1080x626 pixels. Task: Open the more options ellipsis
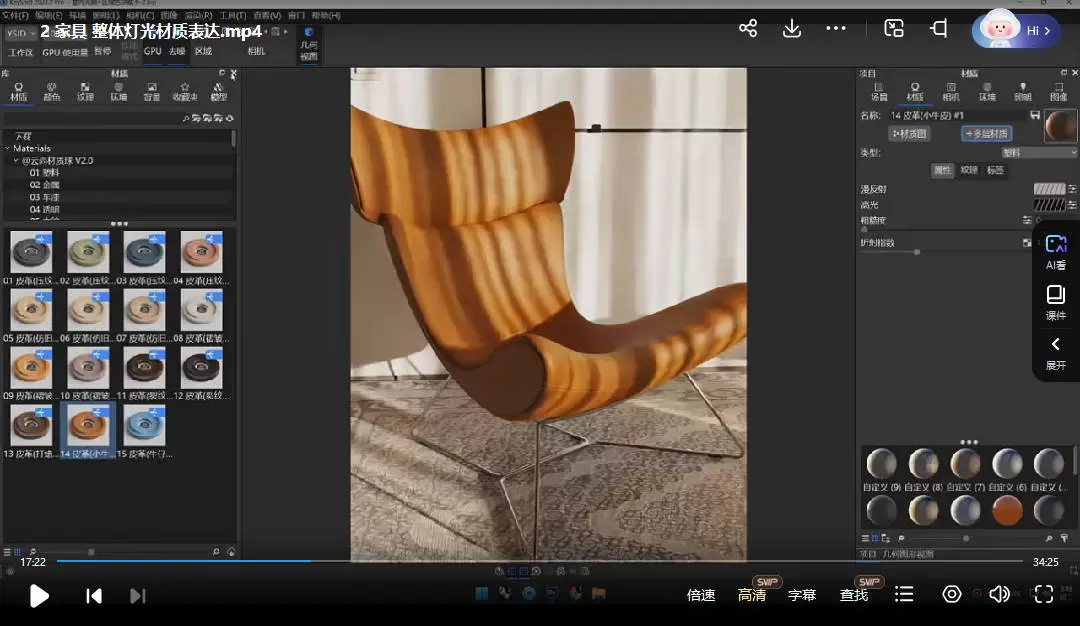pos(835,28)
